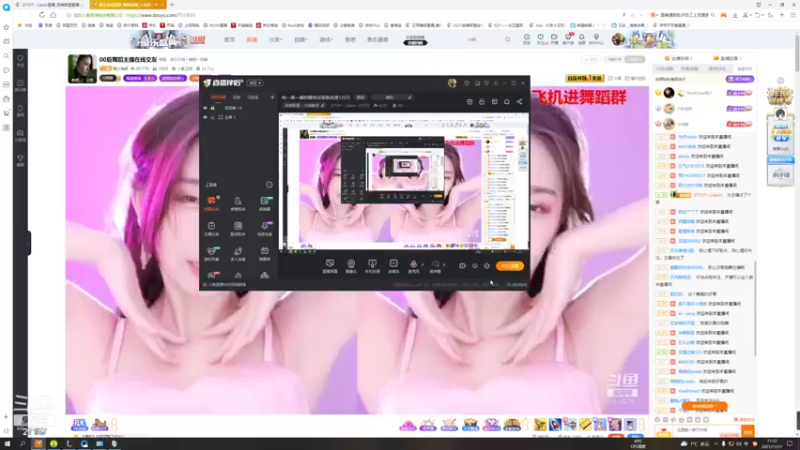Select the screen capture source in streaming toolbar
The width and height of the screenshot is (800, 450).
point(330,265)
